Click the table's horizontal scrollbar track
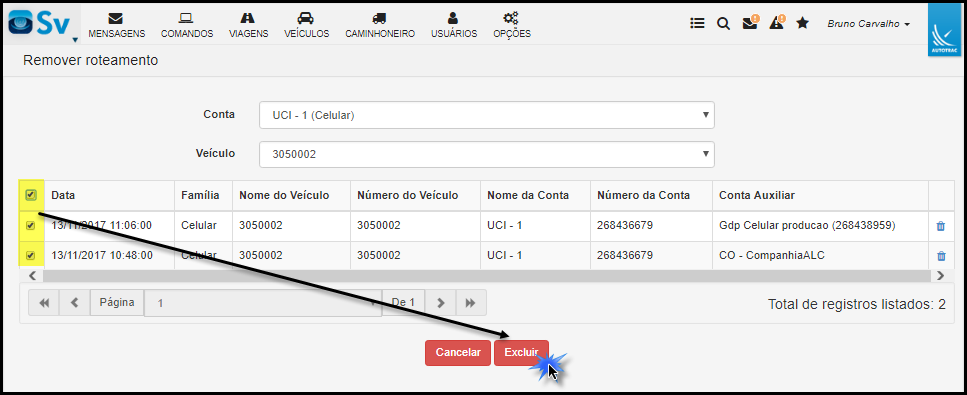Image resolution: width=967 pixels, height=395 pixels. point(486,276)
